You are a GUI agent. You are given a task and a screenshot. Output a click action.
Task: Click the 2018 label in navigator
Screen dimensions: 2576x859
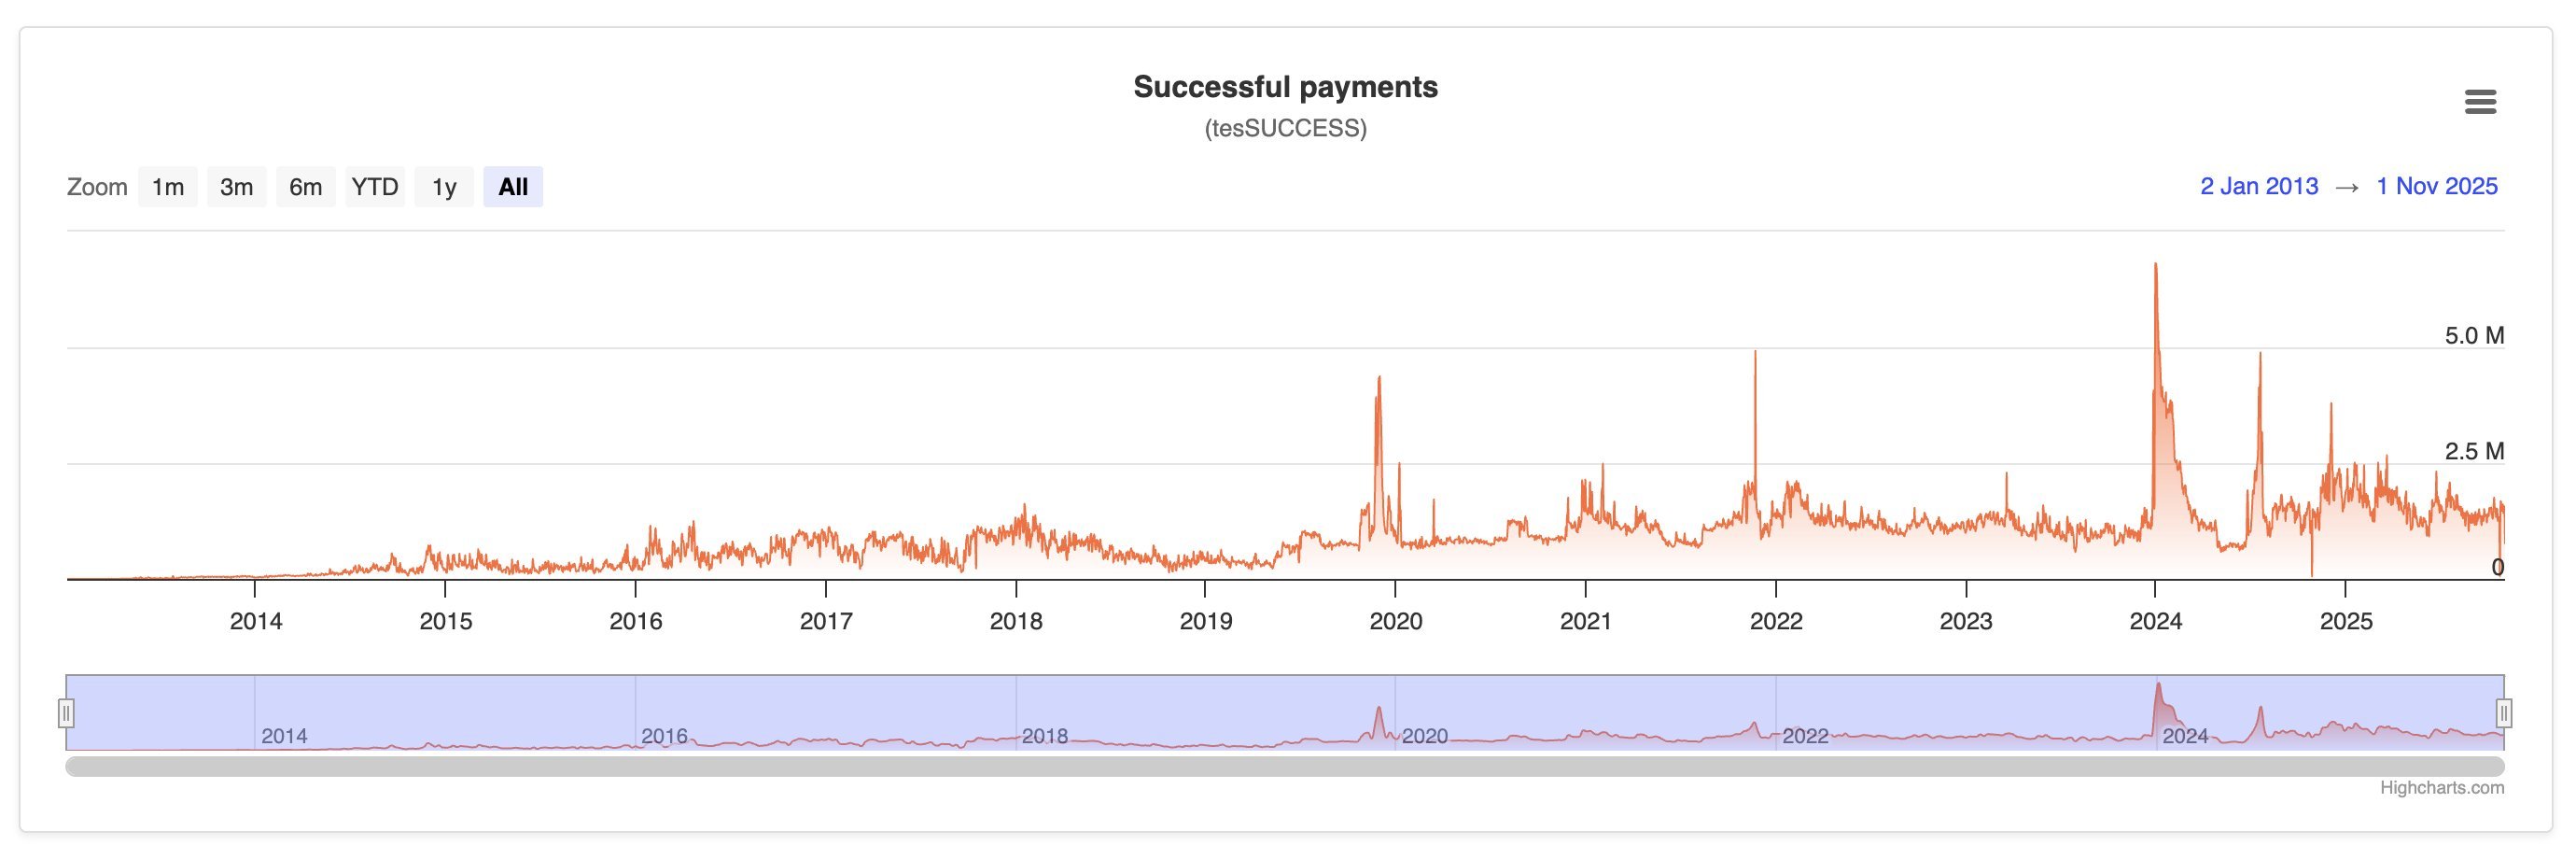1045,736
